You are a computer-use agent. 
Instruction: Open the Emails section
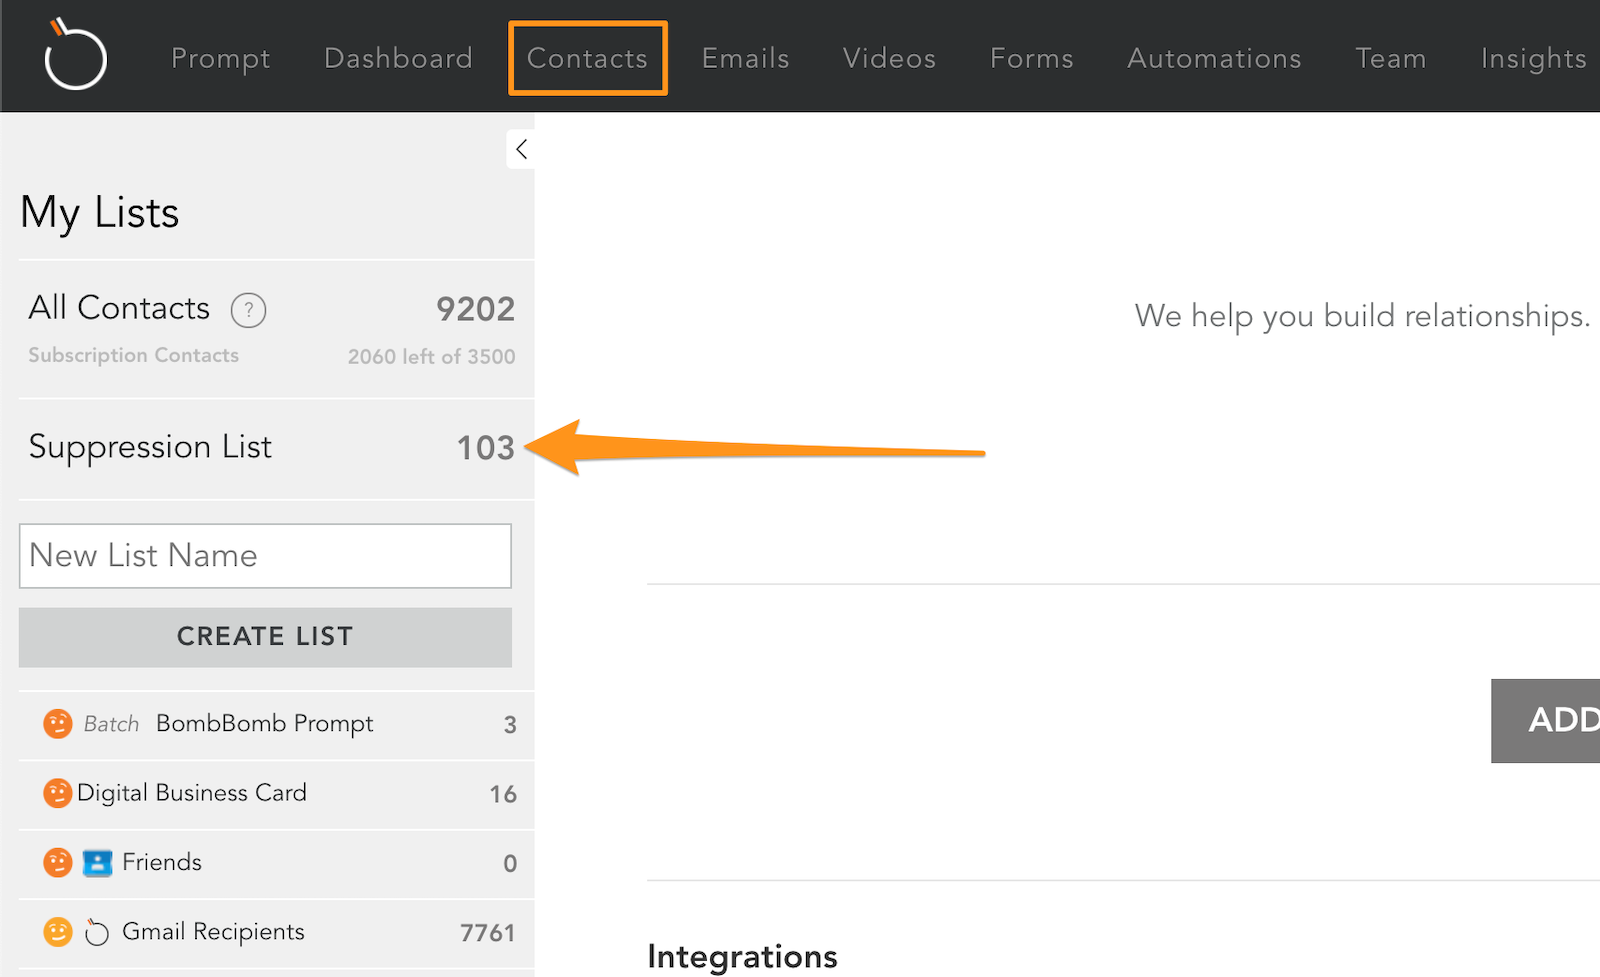coord(745,58)
